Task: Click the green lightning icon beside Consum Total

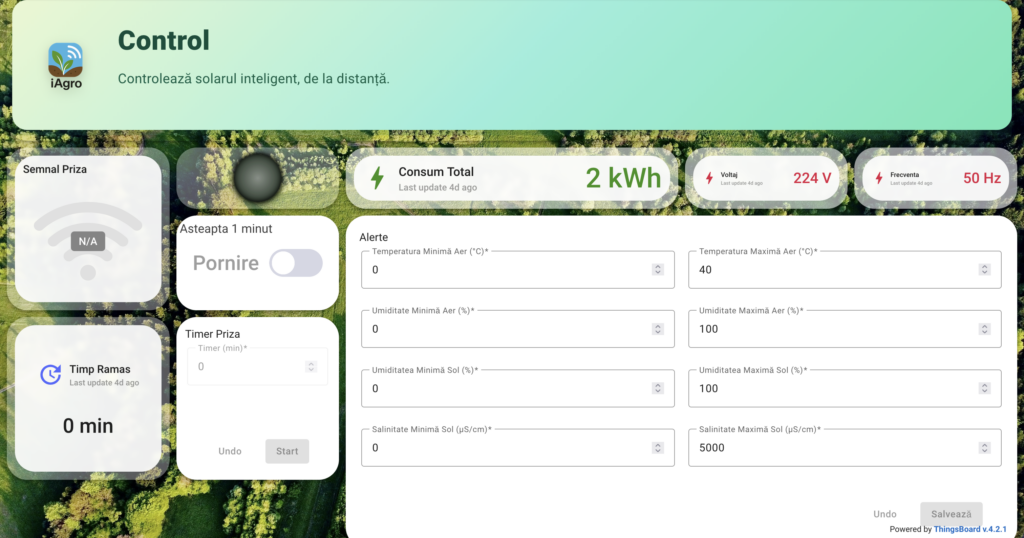Action: (x=377, y=178)
